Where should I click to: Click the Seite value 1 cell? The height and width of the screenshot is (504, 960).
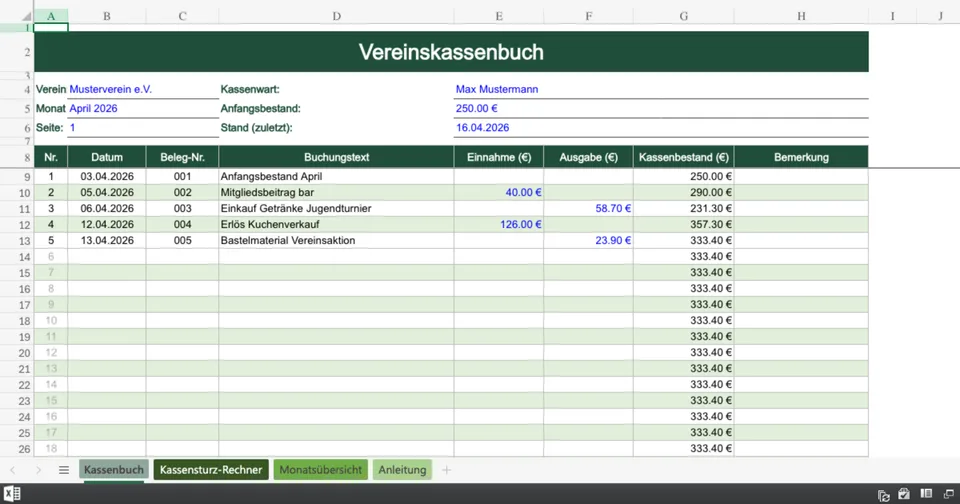pos(143,128)
